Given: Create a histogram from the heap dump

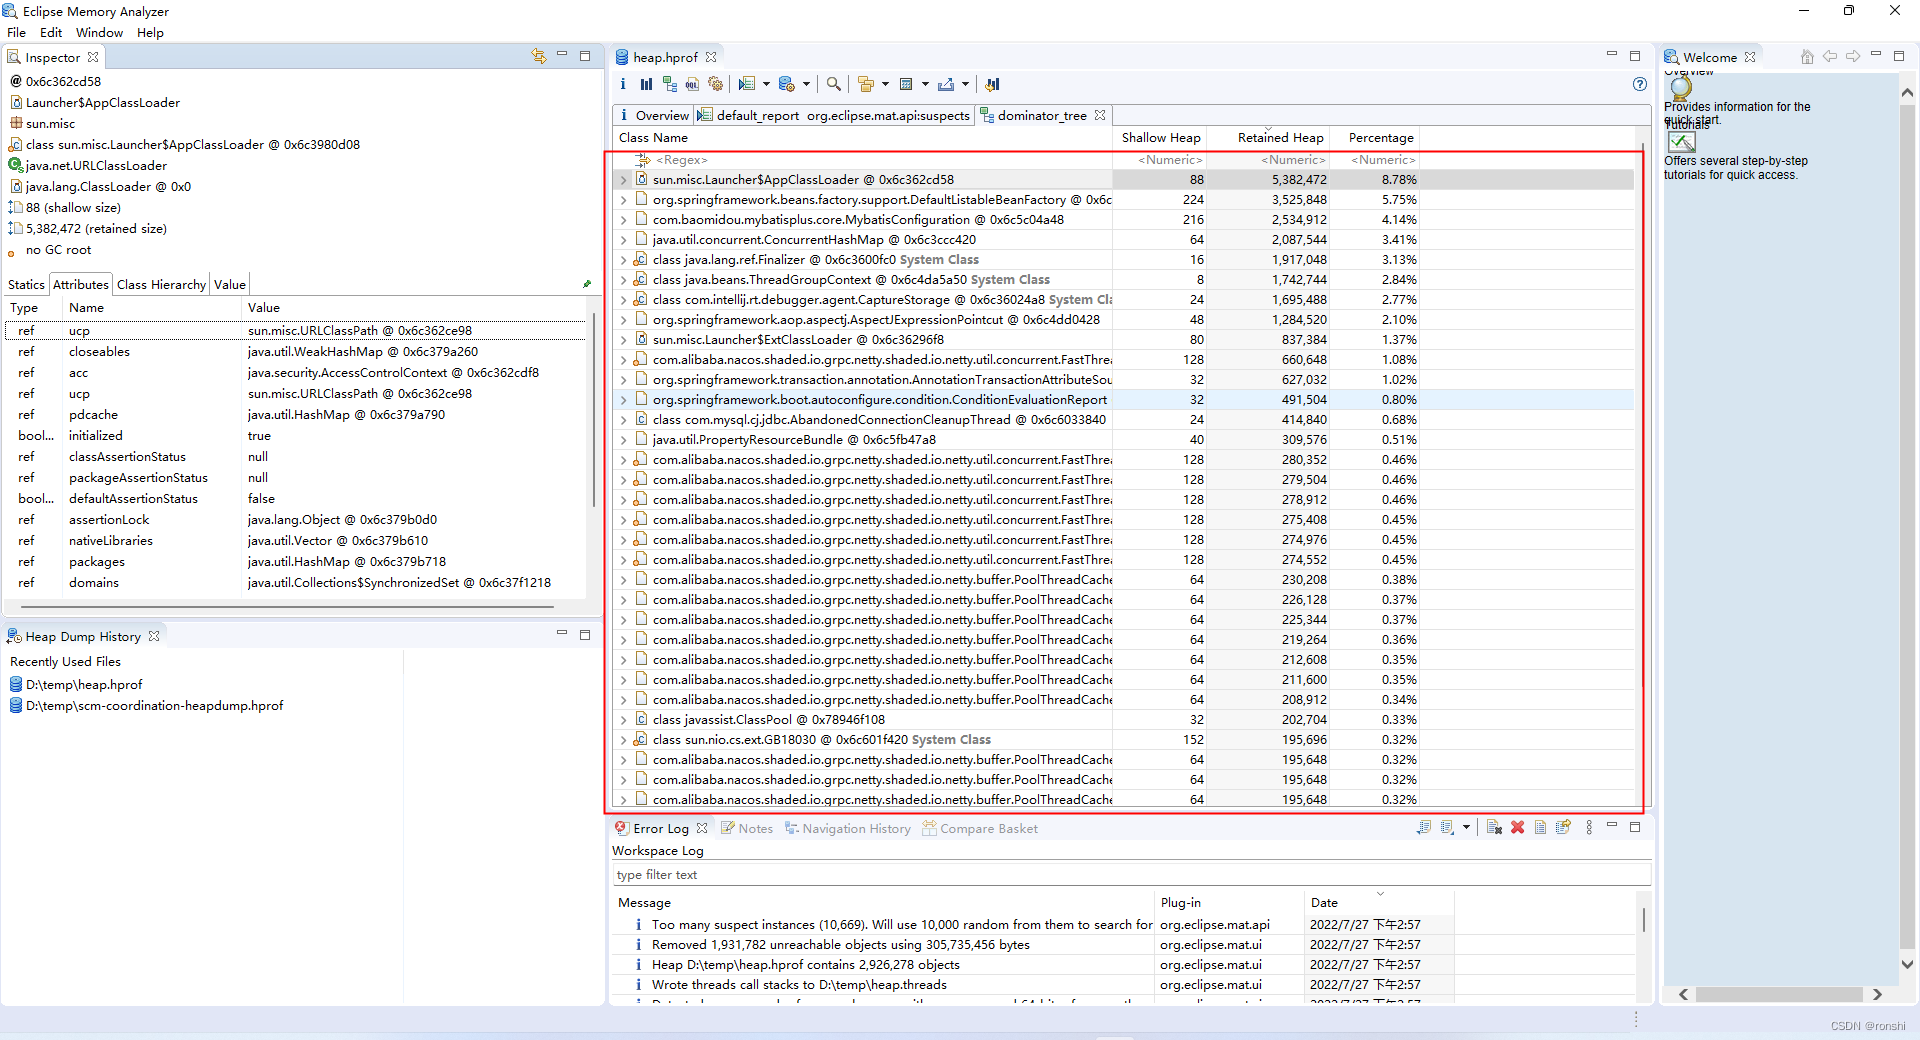Looking at the screenshot, I should [x=646, y=84].
